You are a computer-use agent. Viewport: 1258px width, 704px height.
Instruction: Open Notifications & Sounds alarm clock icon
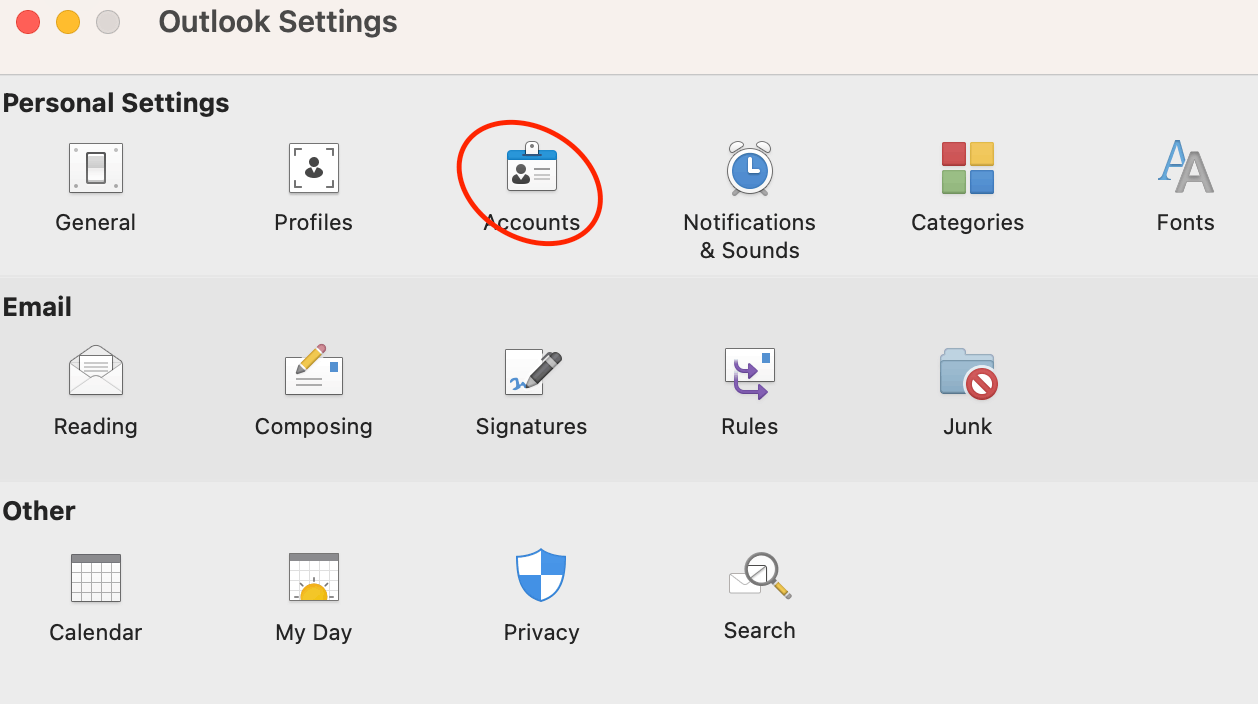[x=749, y=168]
